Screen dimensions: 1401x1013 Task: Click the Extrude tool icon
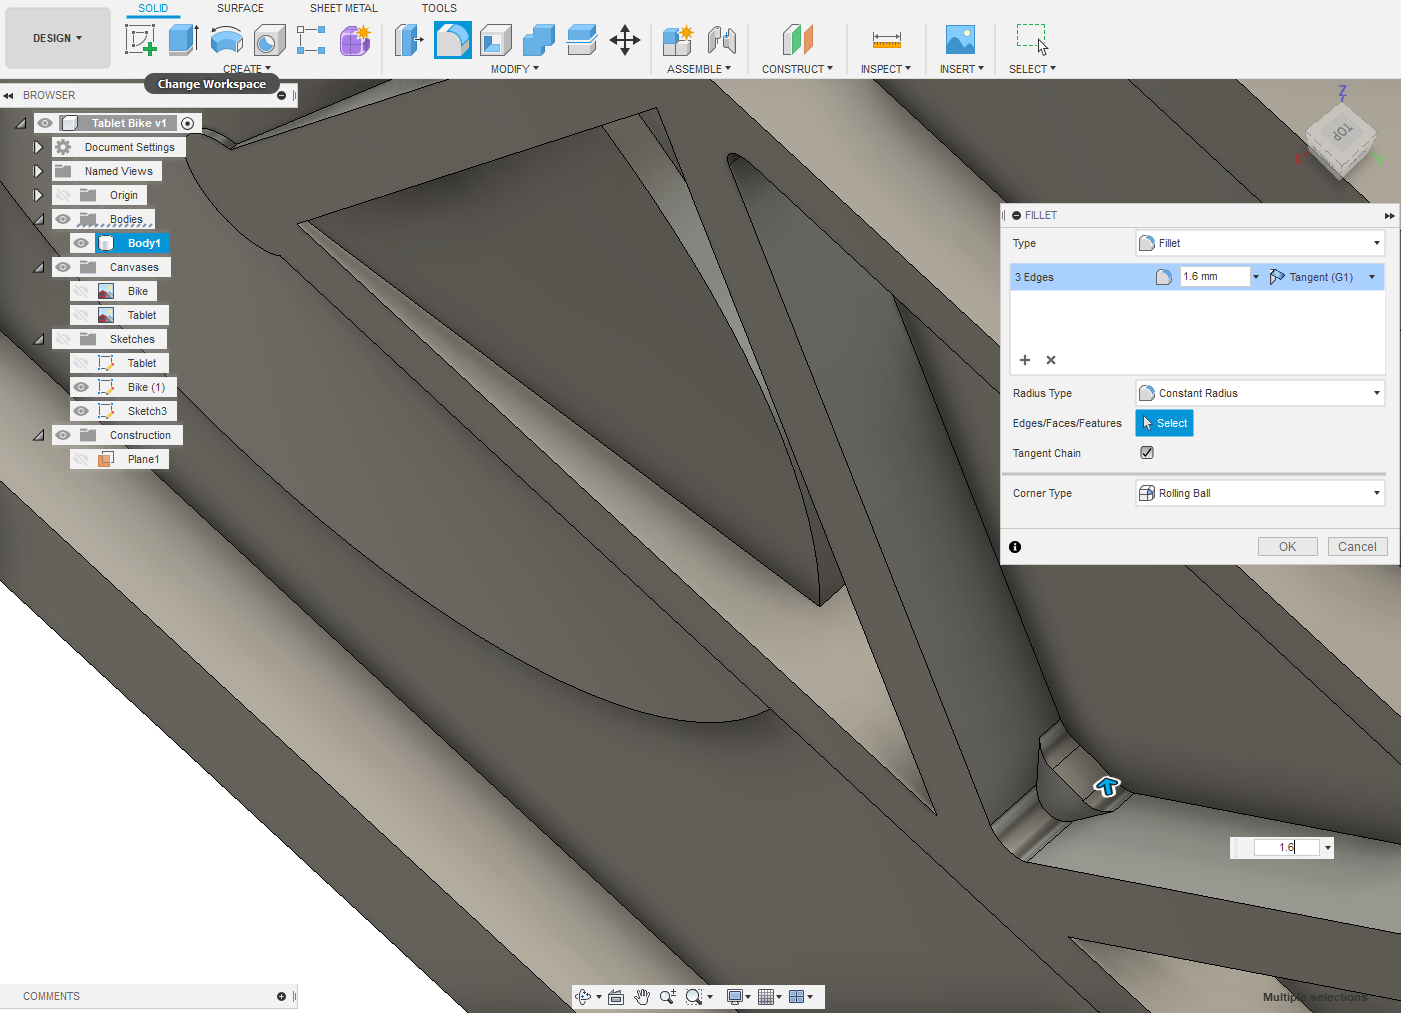(183, 40)
